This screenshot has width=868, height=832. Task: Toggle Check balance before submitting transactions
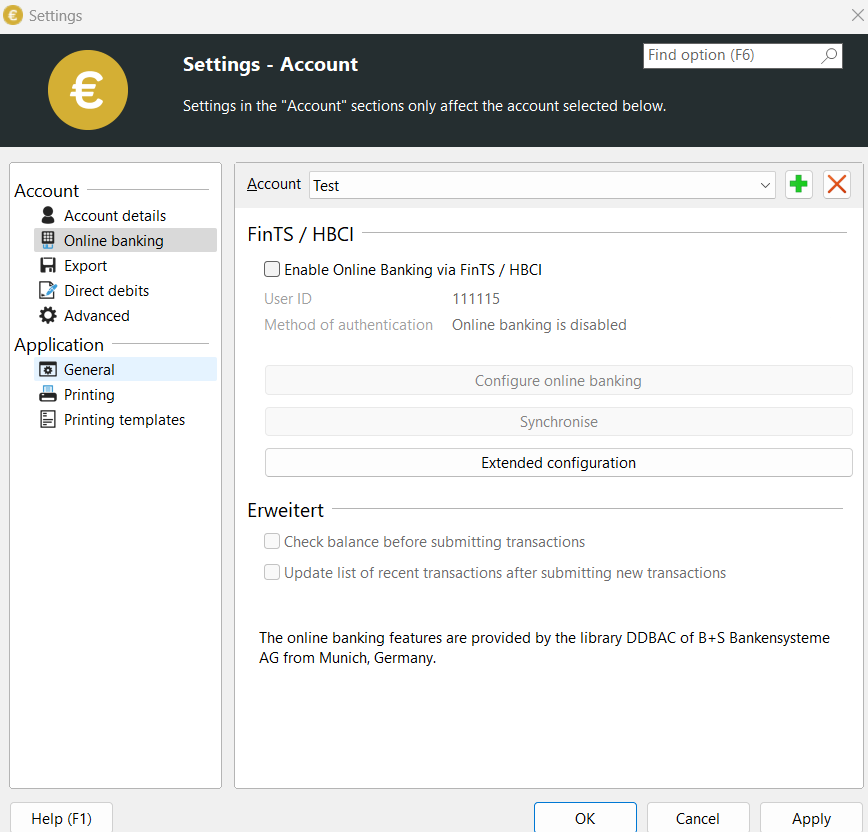272,541
